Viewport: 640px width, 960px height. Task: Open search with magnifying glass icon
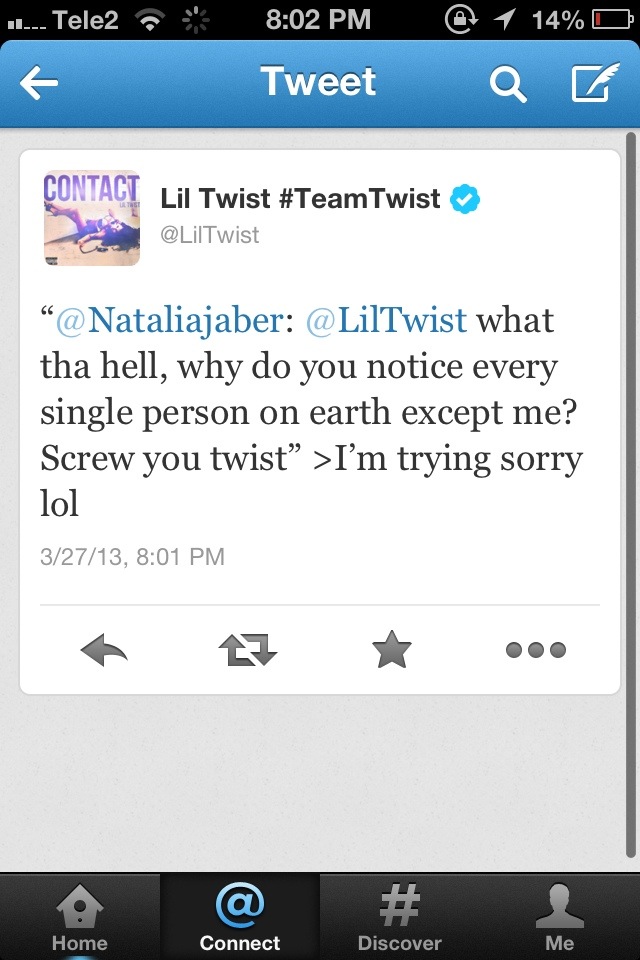(x=508, y=84)
